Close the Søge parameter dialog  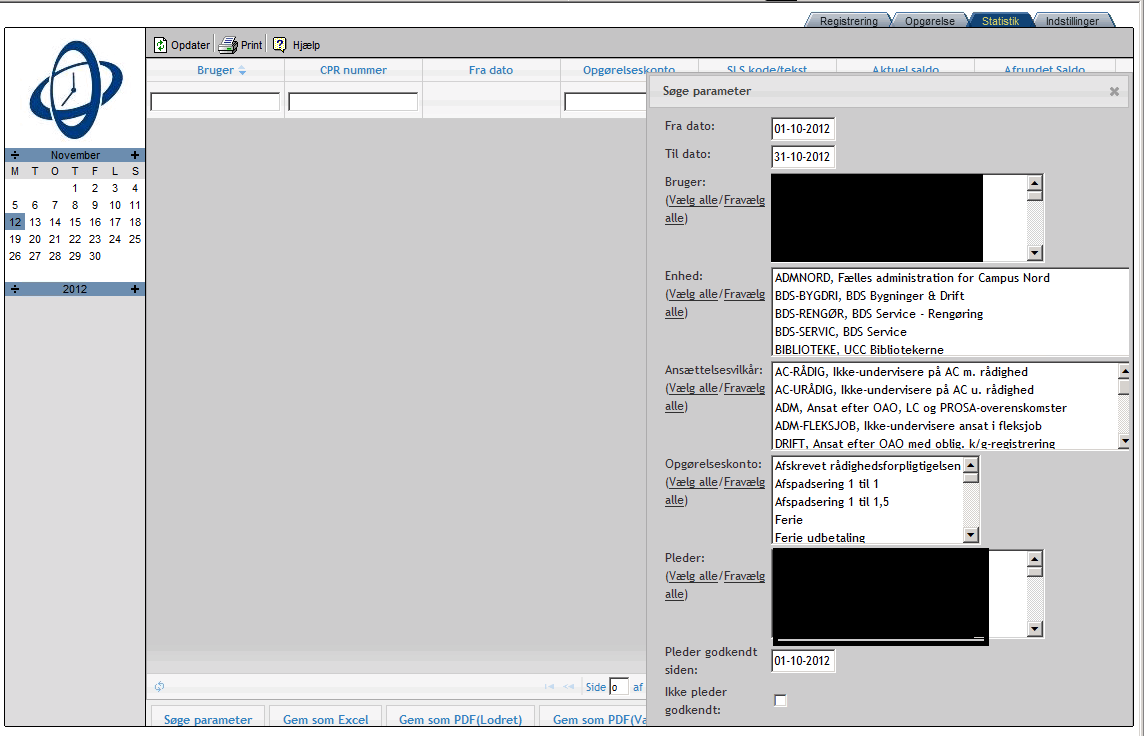coord(1114,91)
